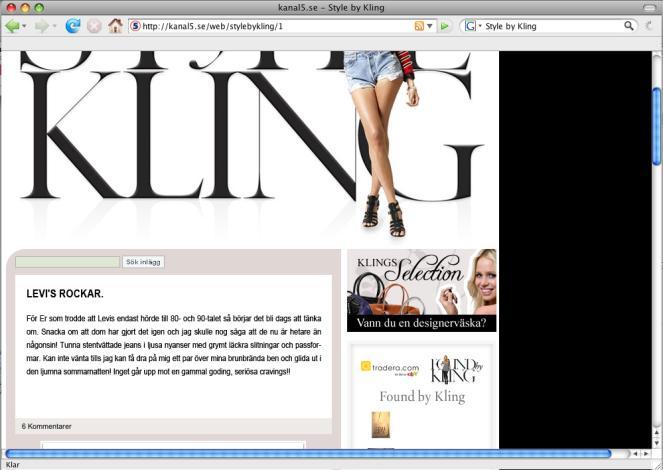663x470 pixels.
Task: Click the horizontal scrollbar right arrow
Action: click(x=646, y=454)
